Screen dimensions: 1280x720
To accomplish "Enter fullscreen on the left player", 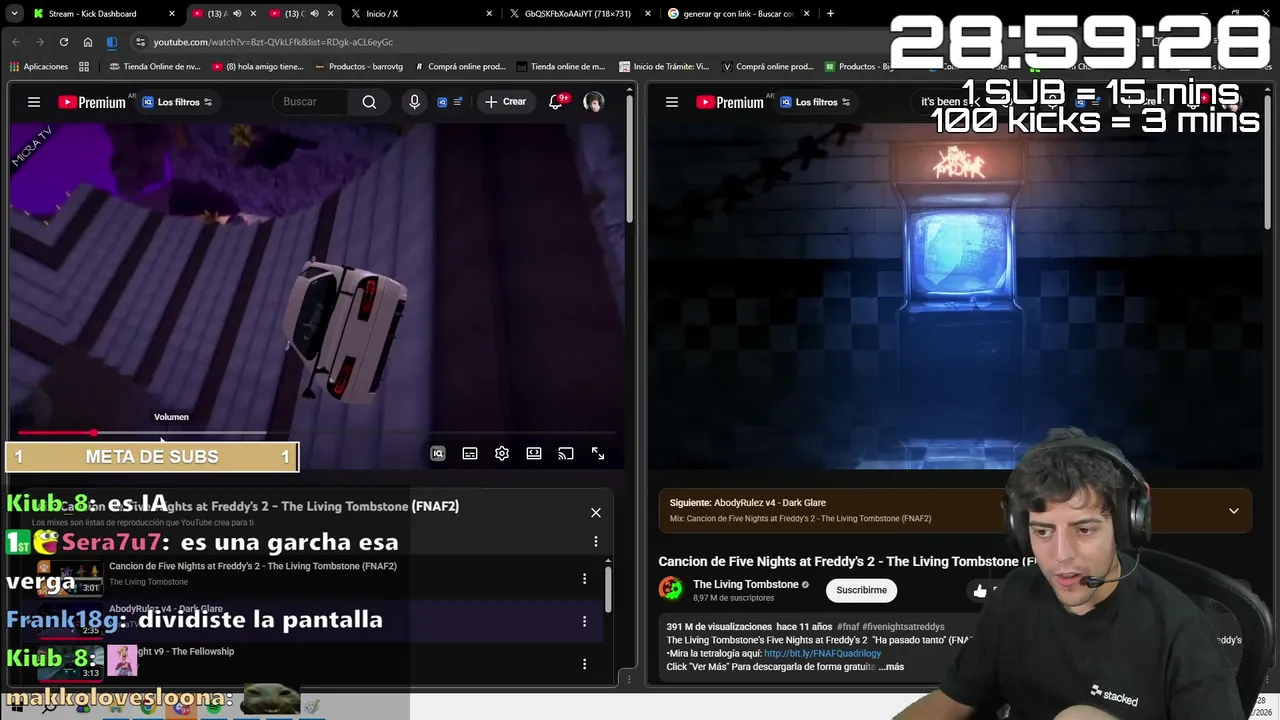I will pos(598,454).
